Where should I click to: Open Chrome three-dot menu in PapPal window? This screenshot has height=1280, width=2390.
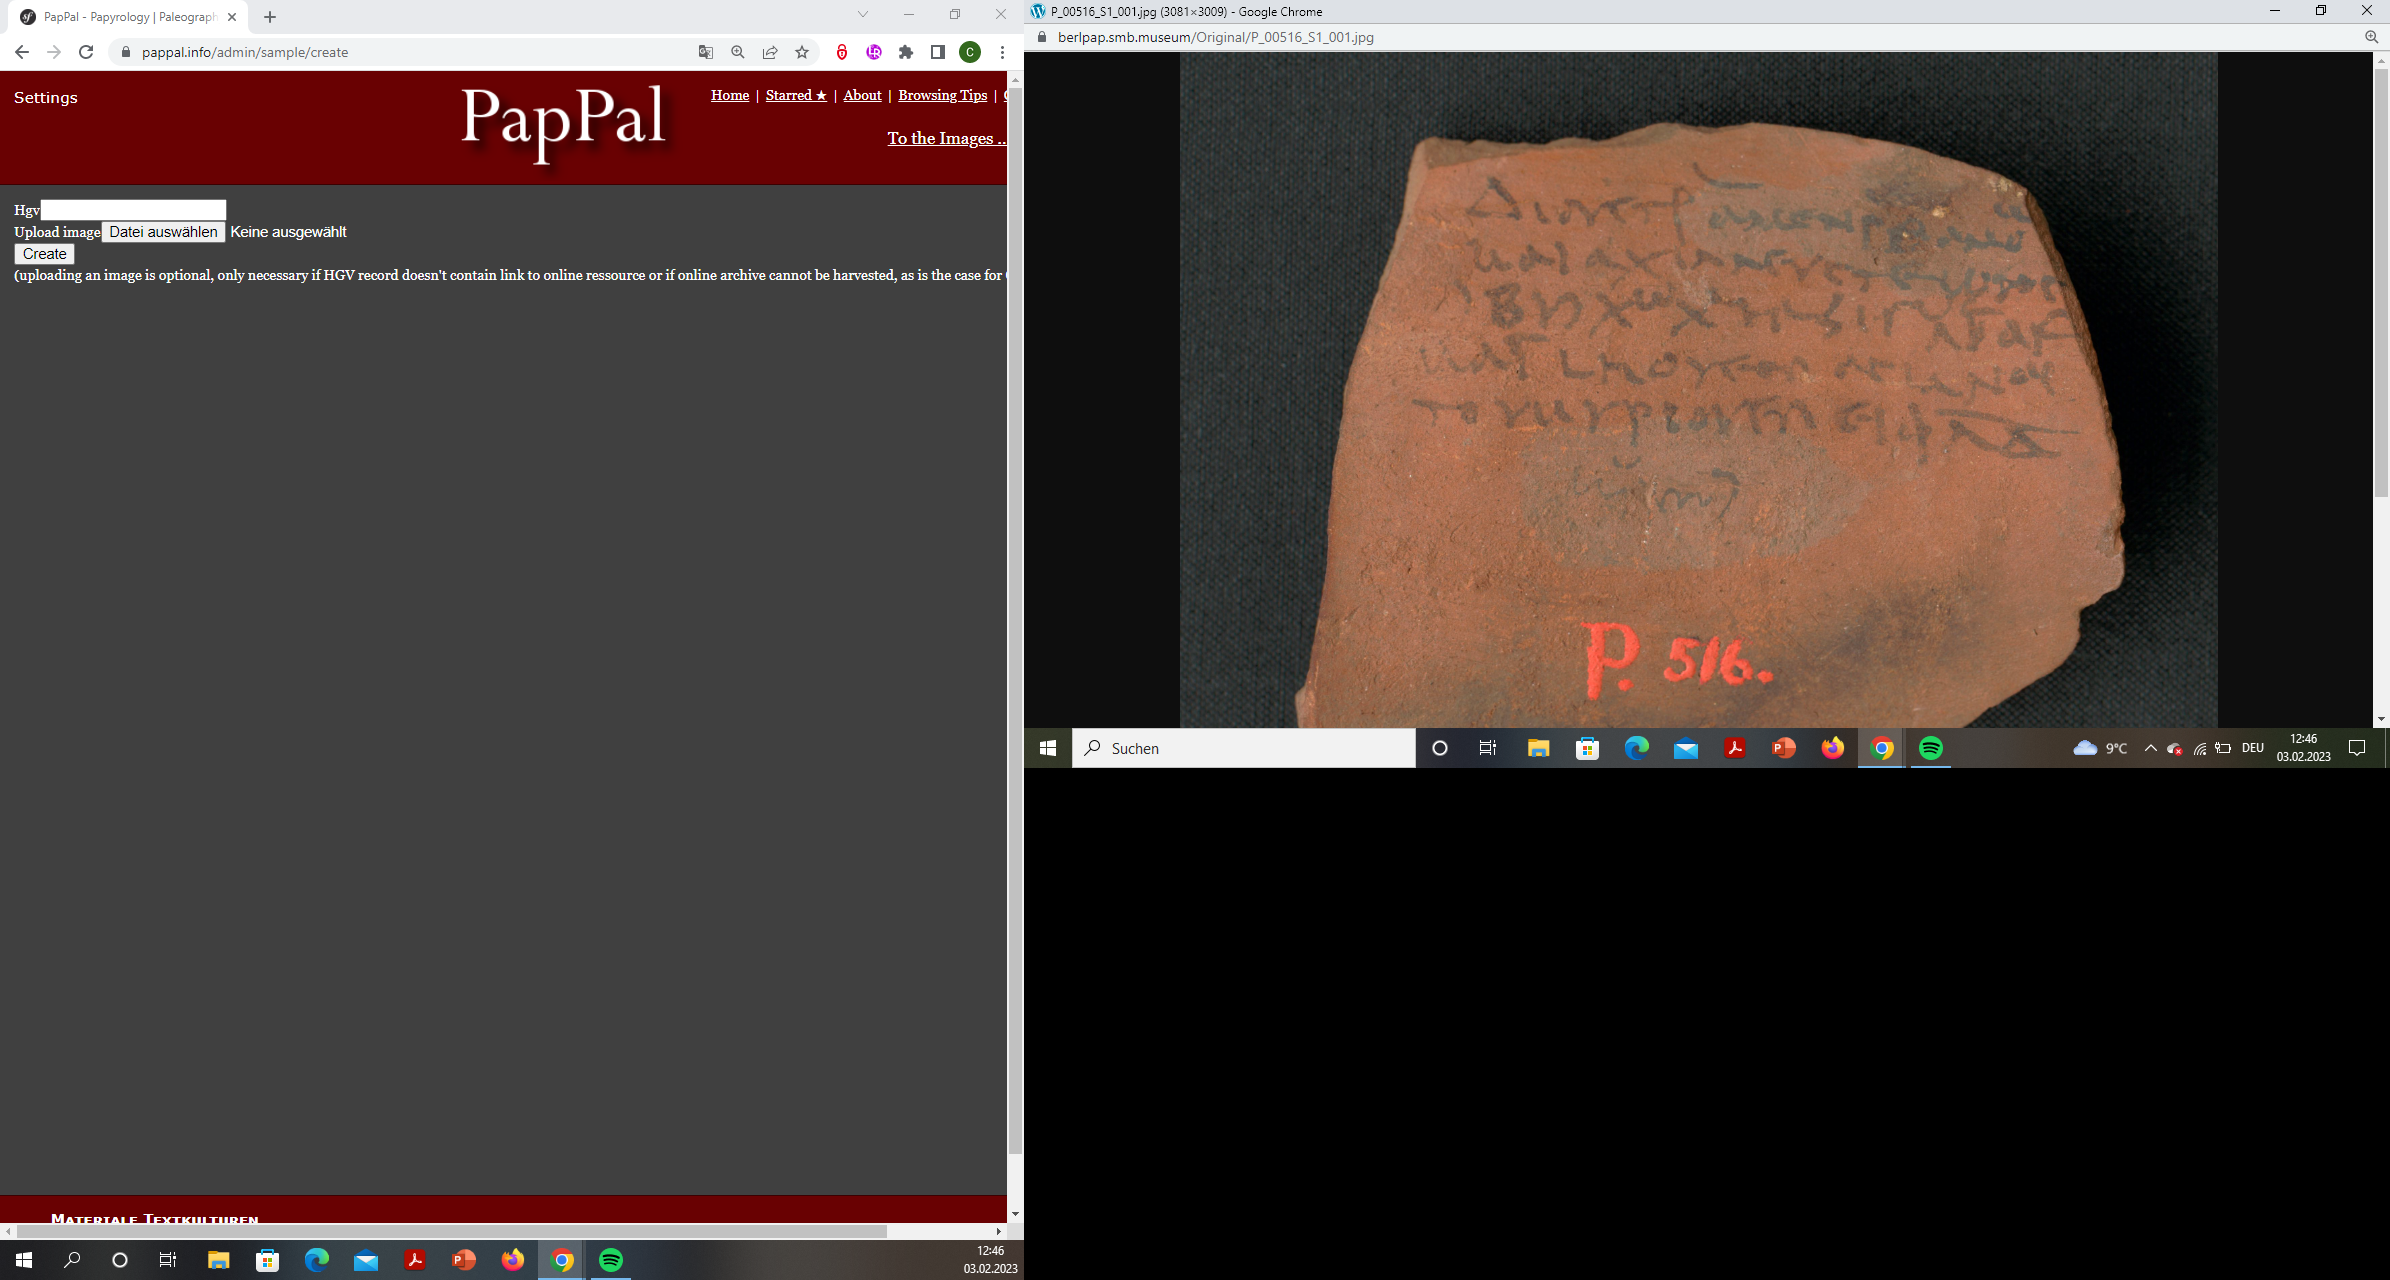tap(1002, 52)
